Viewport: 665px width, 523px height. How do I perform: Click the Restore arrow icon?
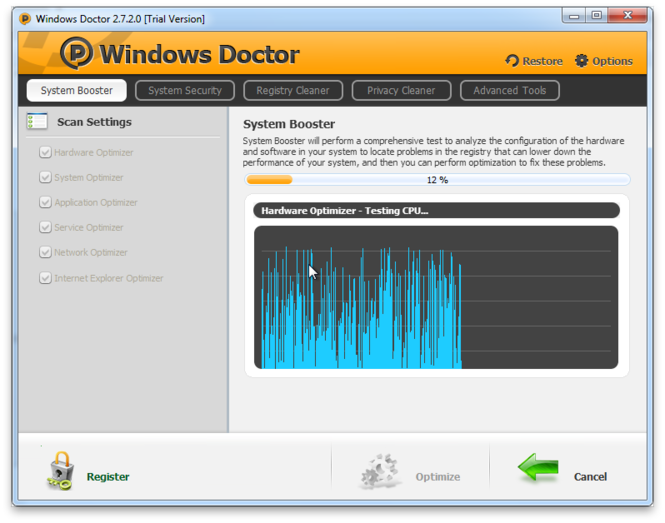[x=512, y=61]
